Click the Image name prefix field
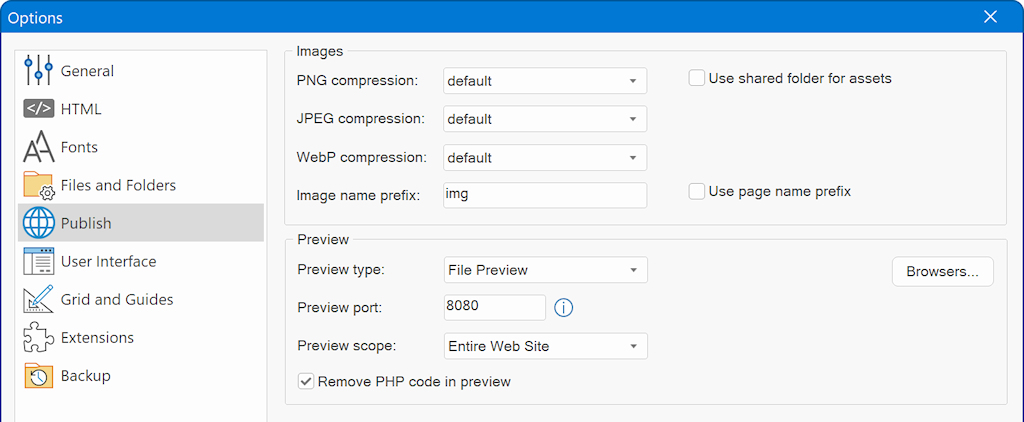The height and width of the screenshot is (422, 1024). coord(545,196)
